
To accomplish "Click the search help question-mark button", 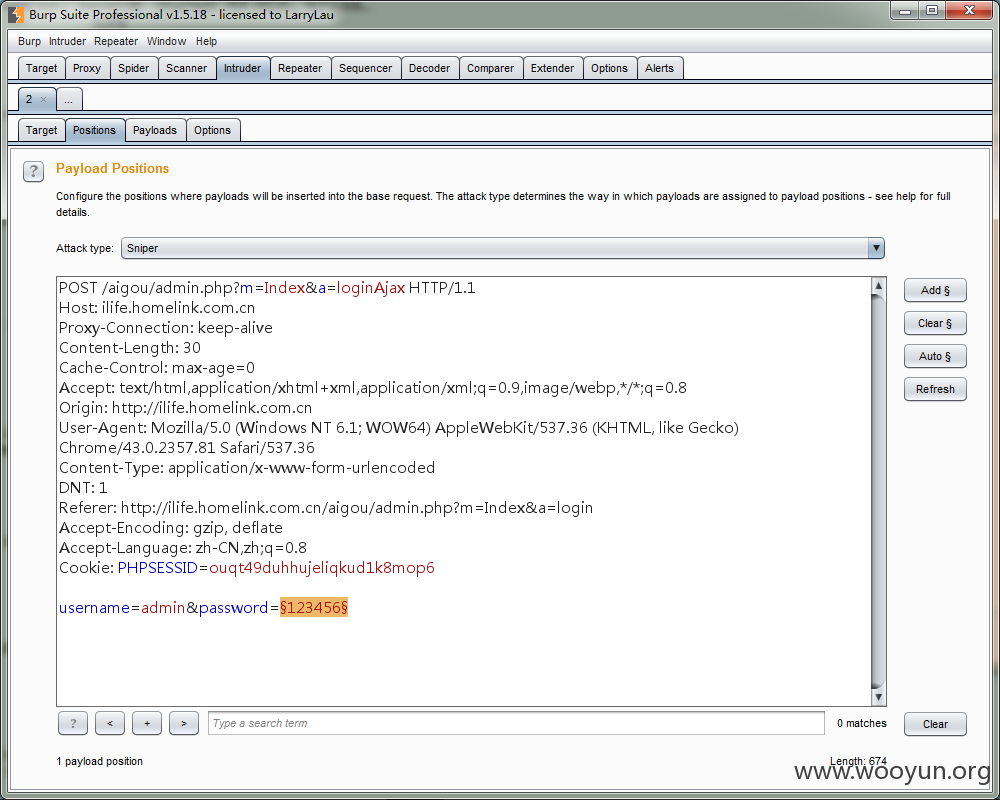I will pos(73,723).
